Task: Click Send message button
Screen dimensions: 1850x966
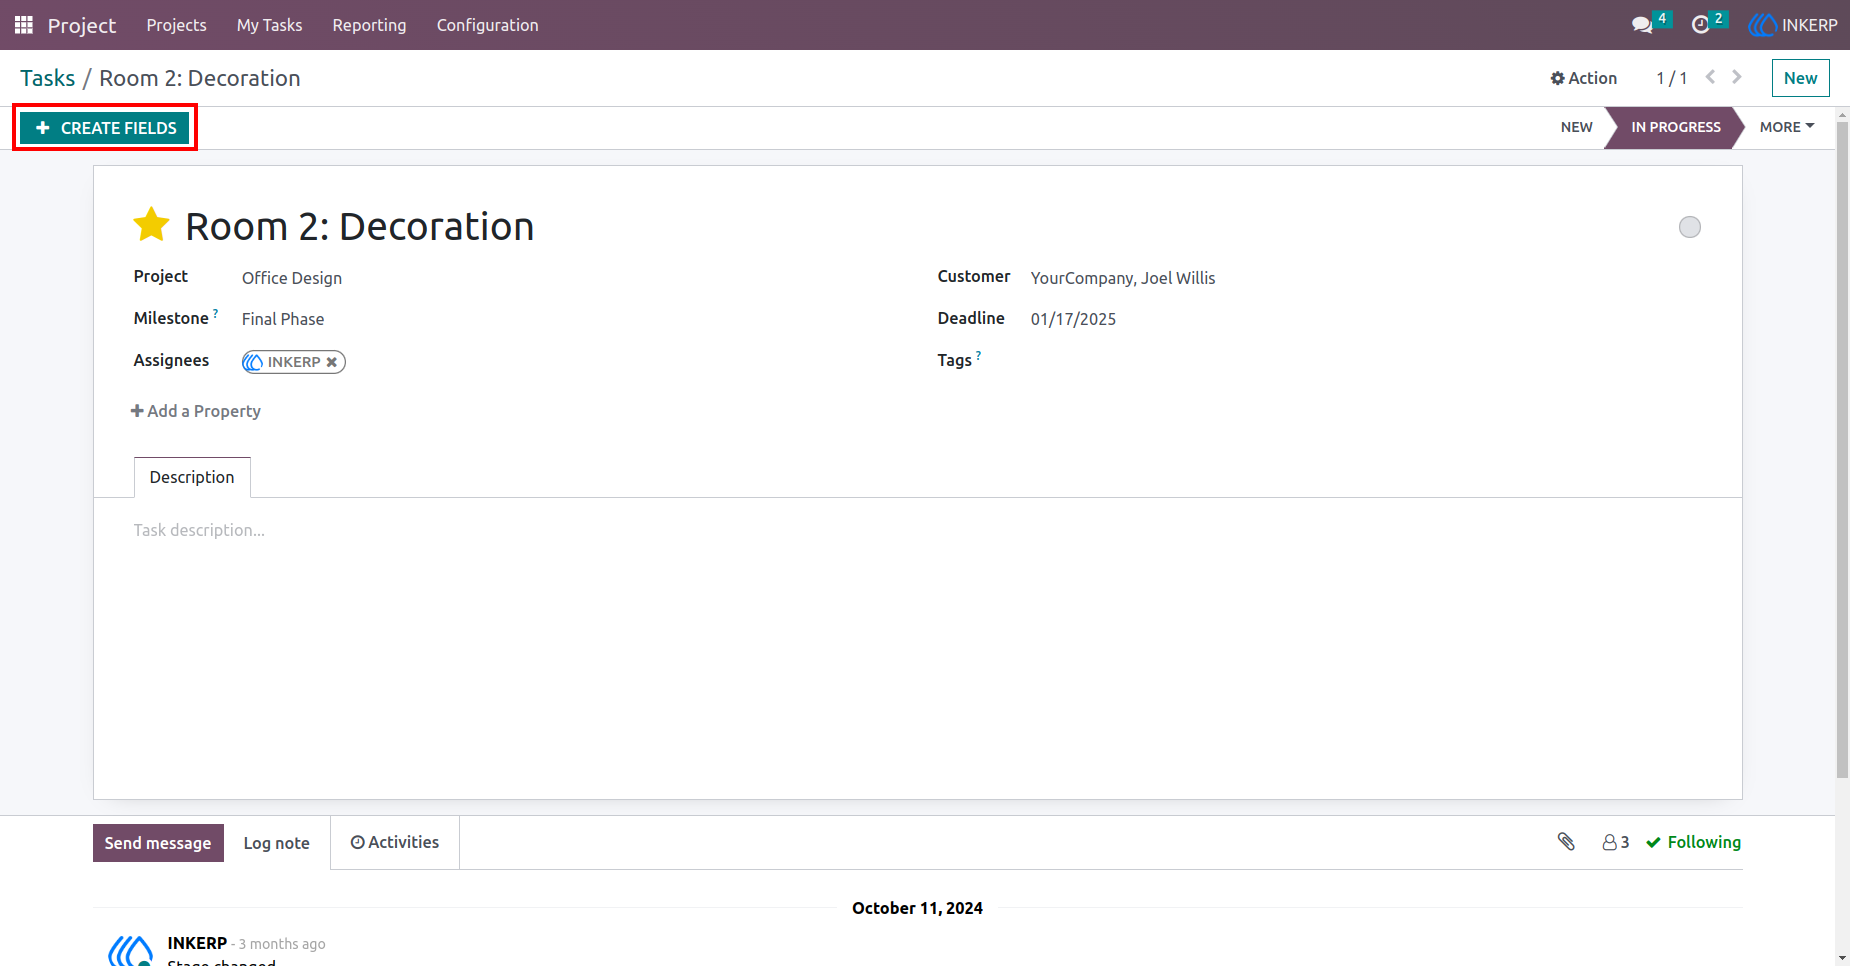Action: click(158, 843)
